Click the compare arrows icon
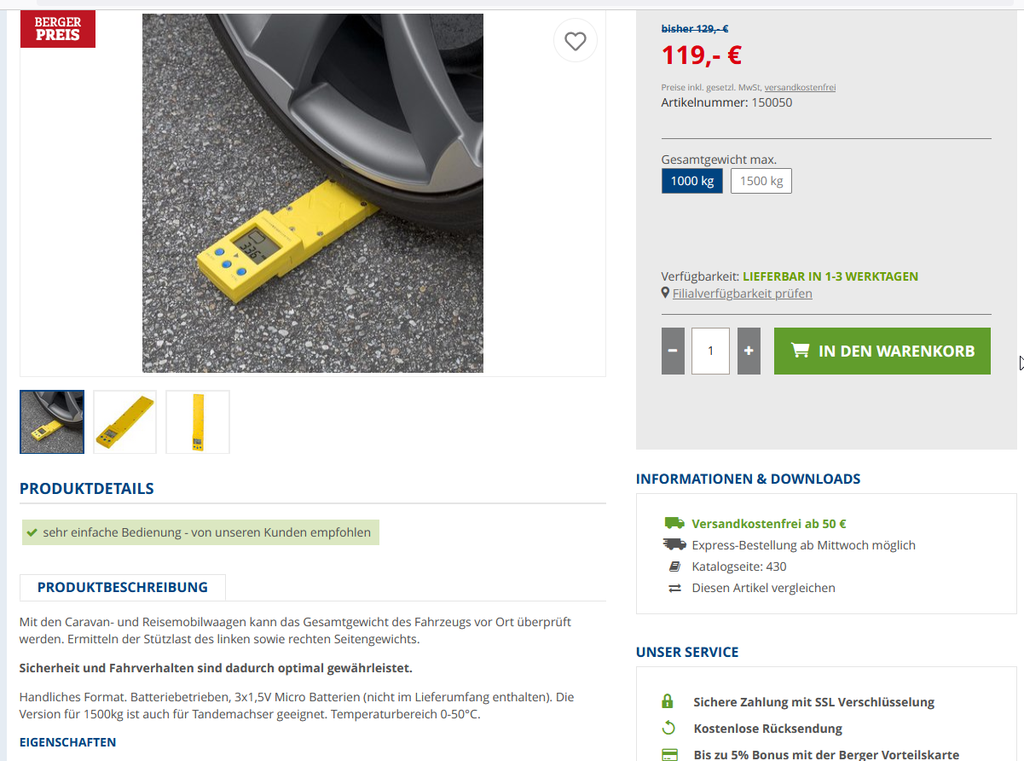The height and width of the screenshot is (761, 1024). point(675,588)
